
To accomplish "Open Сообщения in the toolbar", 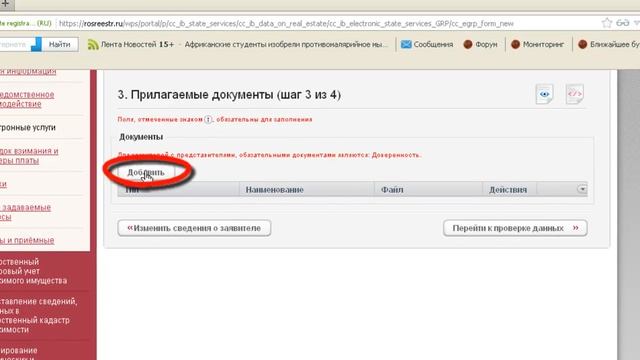I will [433, 44].
